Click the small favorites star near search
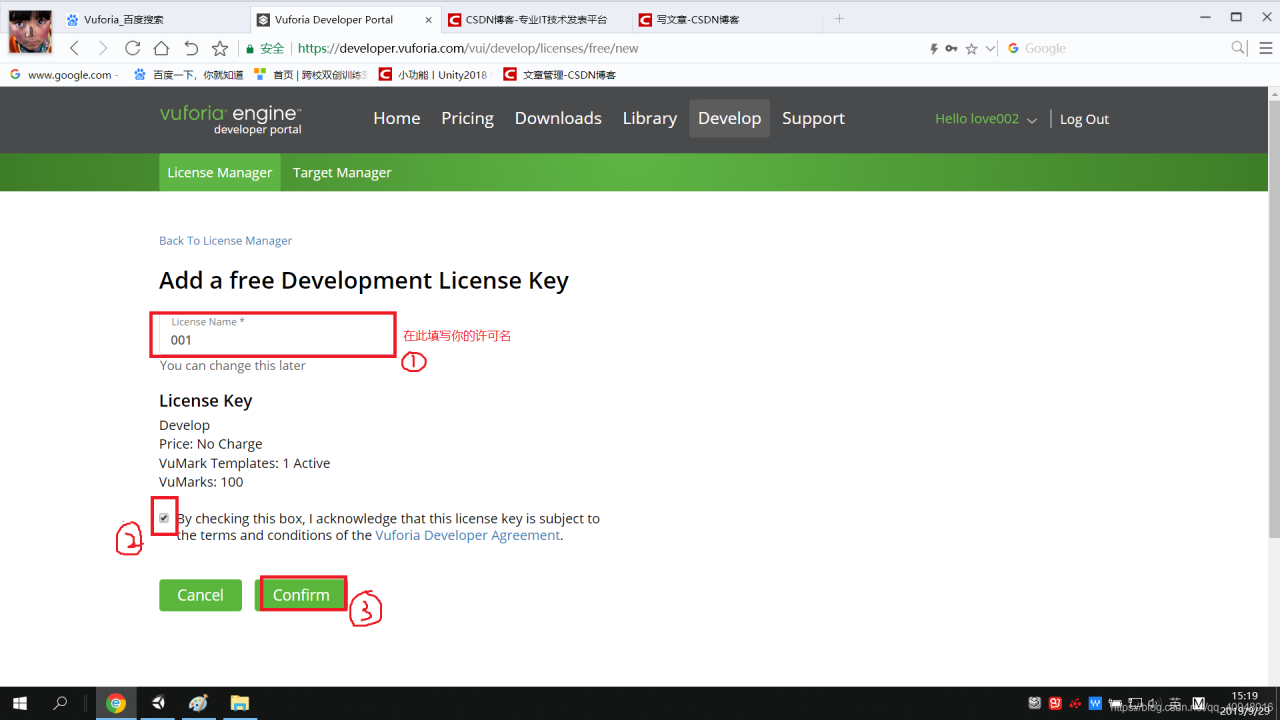1280x720 pixels. coord(971,48)
